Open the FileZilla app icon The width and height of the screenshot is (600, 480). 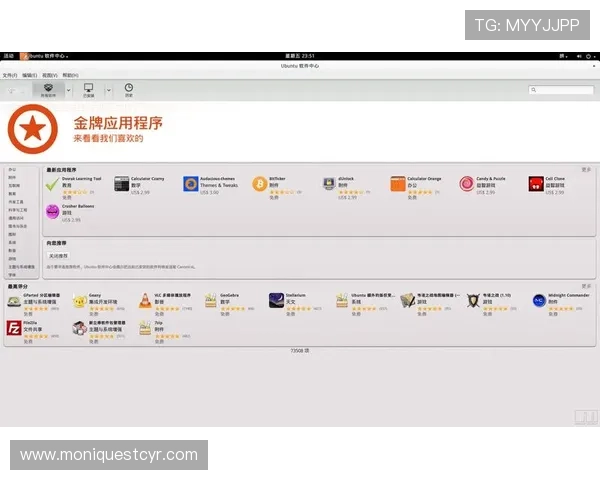pos(14,328)
